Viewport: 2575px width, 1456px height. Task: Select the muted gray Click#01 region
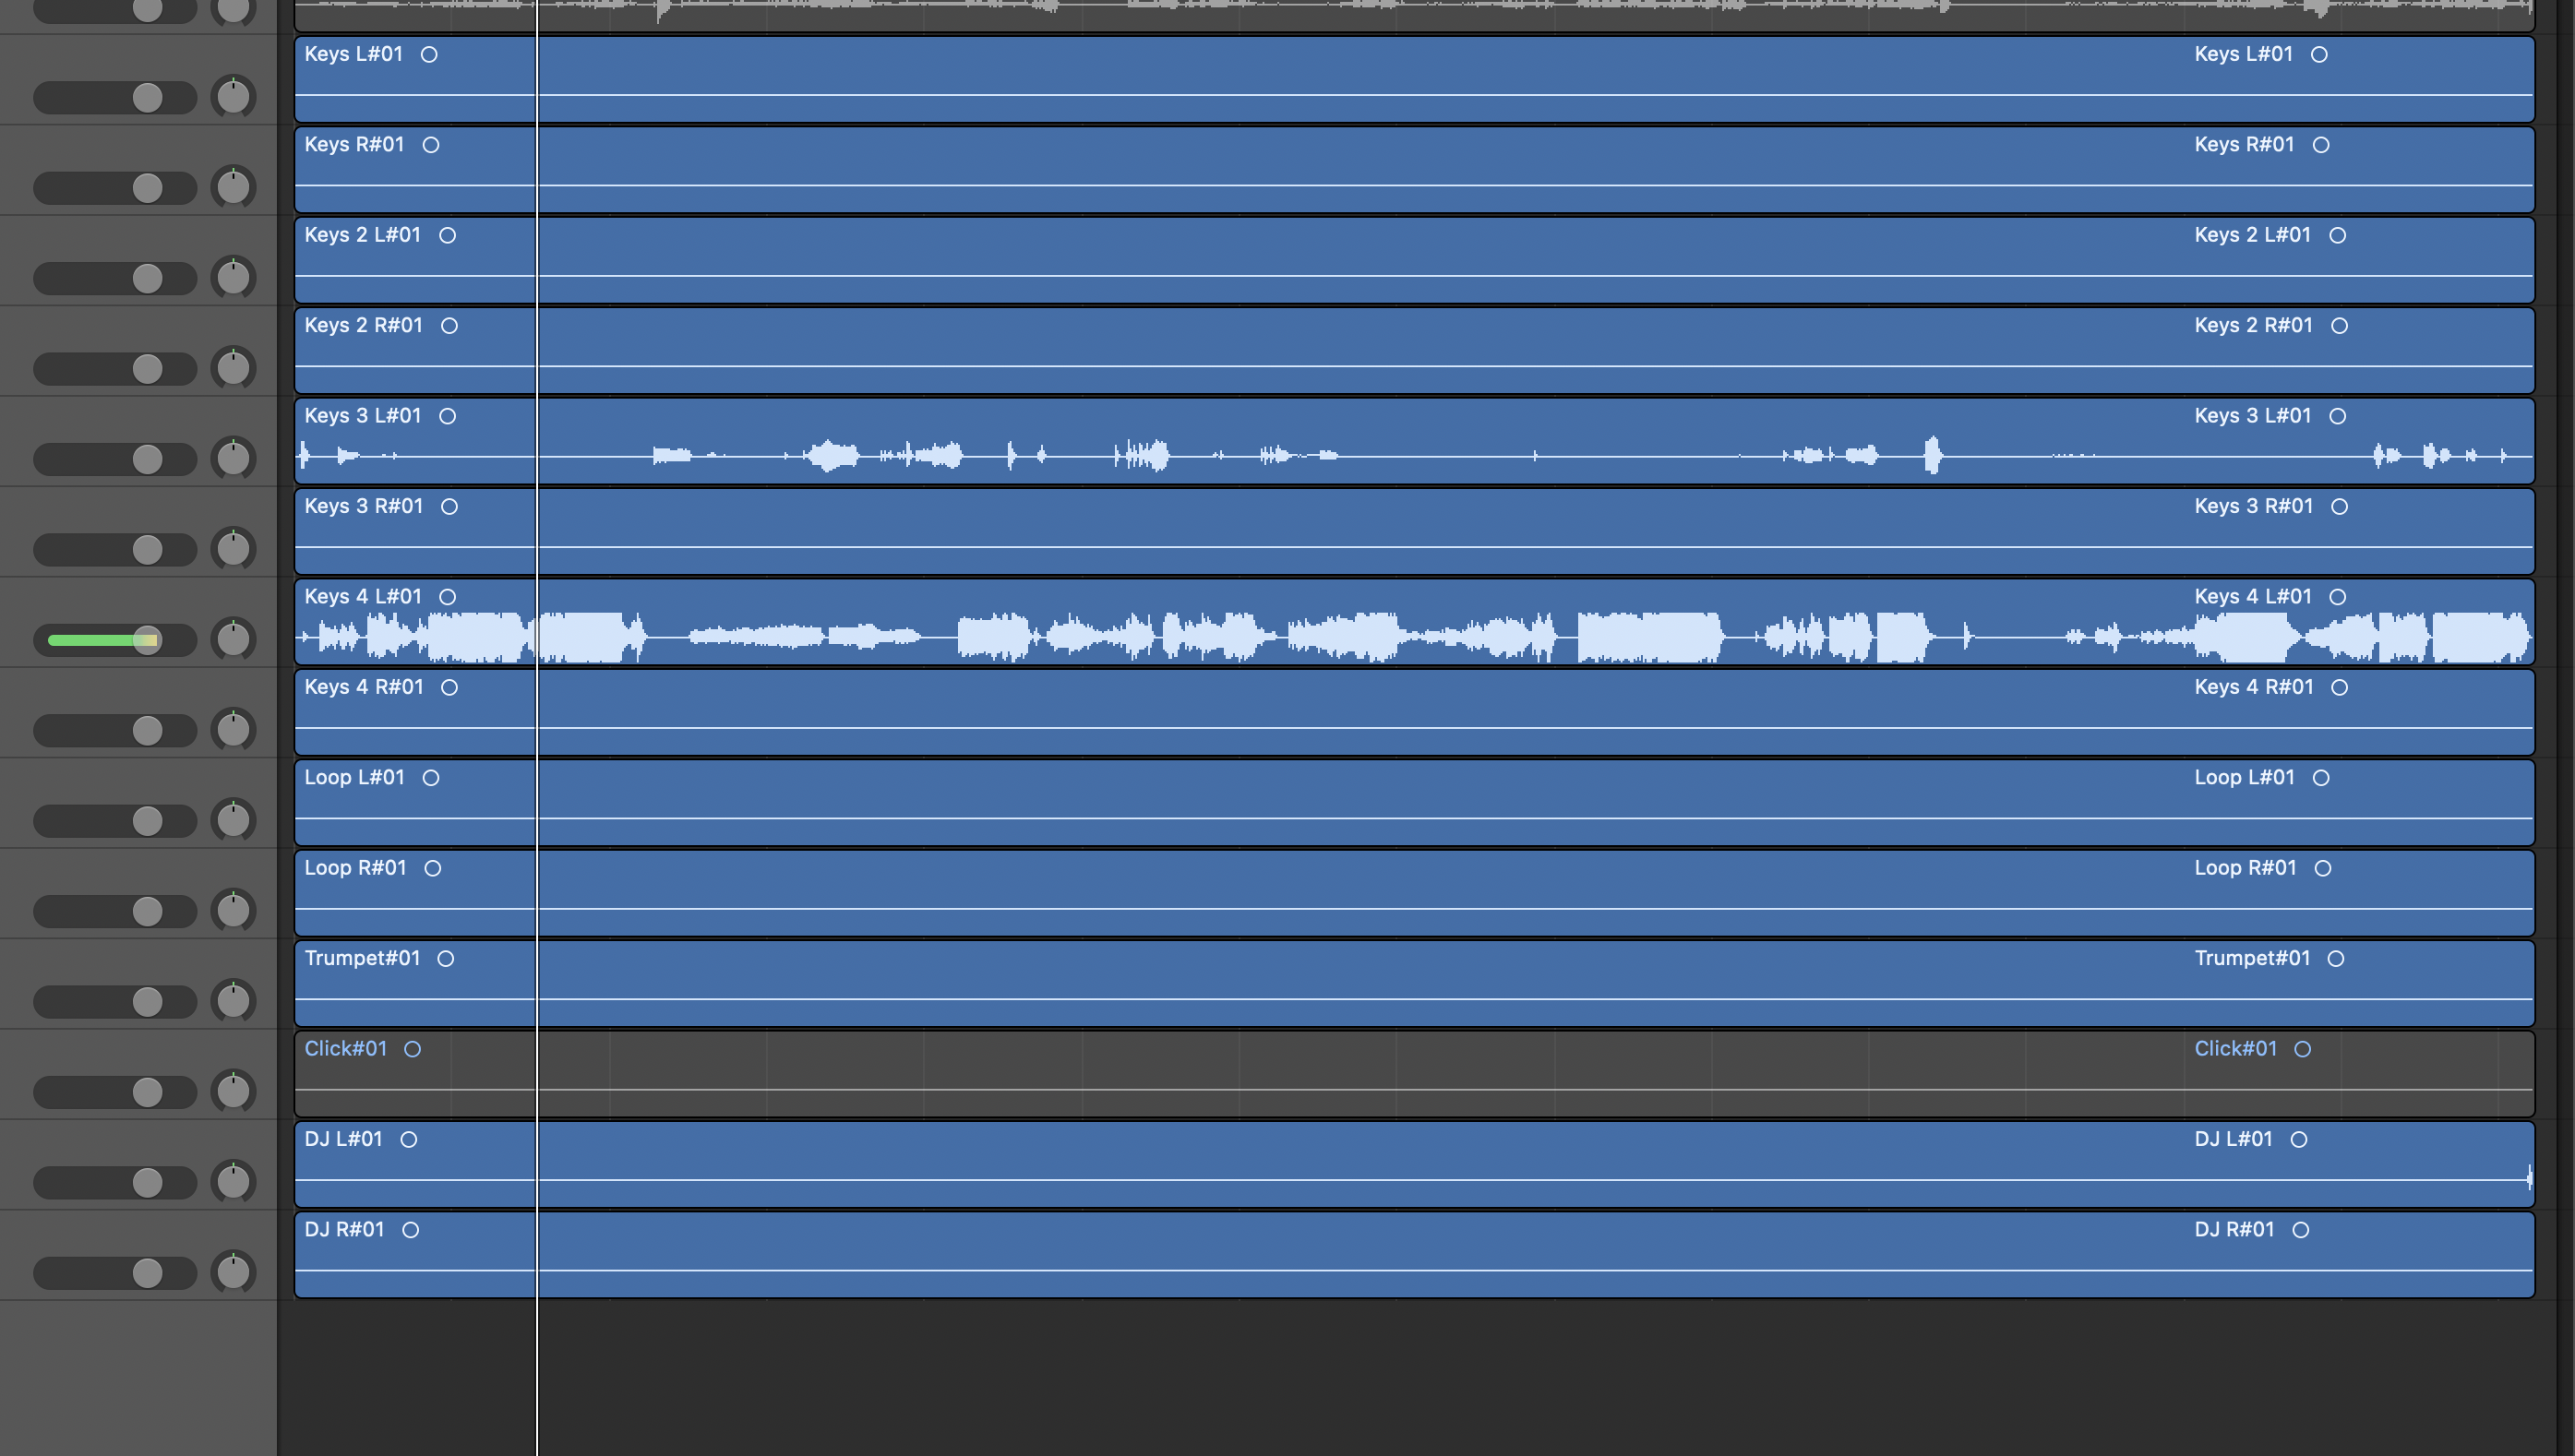click(x=1414, y=1074)
